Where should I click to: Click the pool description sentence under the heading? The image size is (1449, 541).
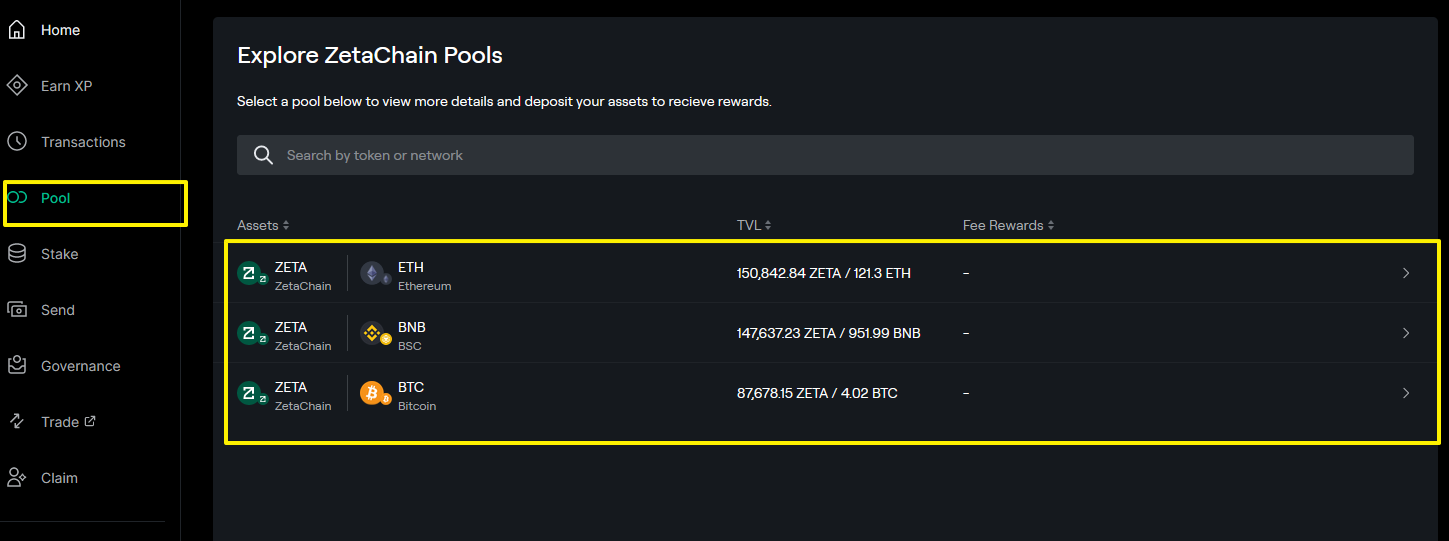pyautogui.click(x=504, y=102)
